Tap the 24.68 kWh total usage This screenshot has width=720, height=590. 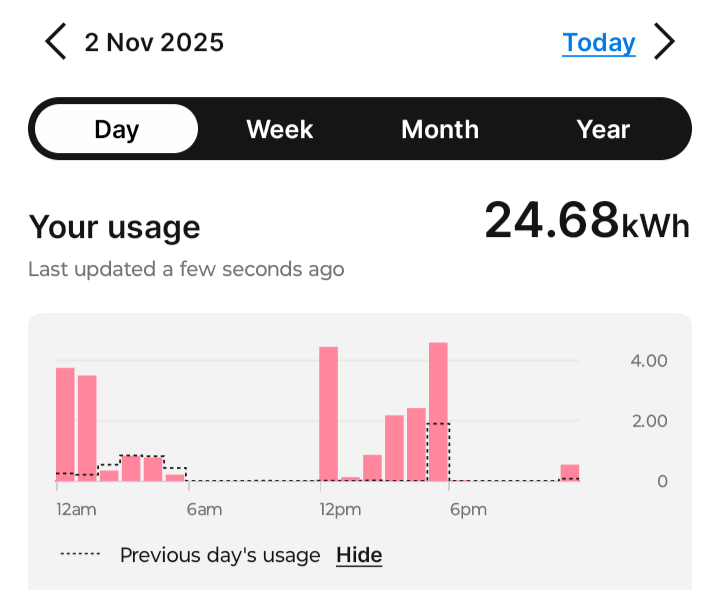click(x=587, y=221)
